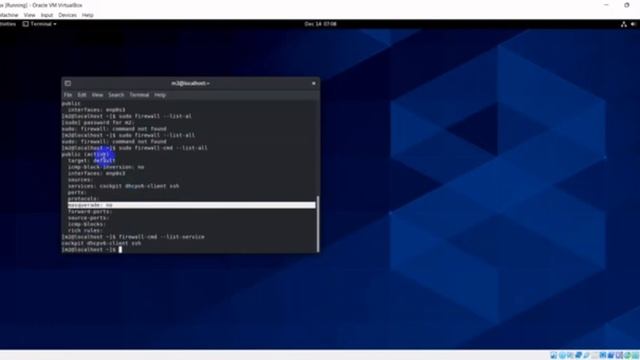Restore down the VirtualBox window
The image size is (640, 360).
pos(627,5)
